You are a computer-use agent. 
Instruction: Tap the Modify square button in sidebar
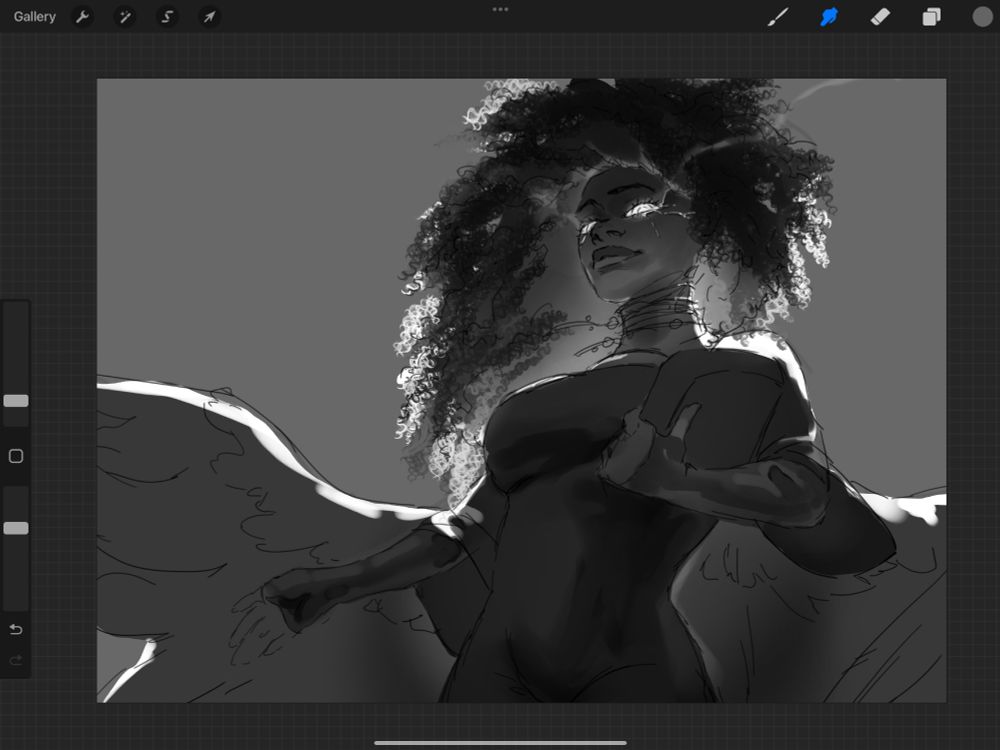click(16, 456)
